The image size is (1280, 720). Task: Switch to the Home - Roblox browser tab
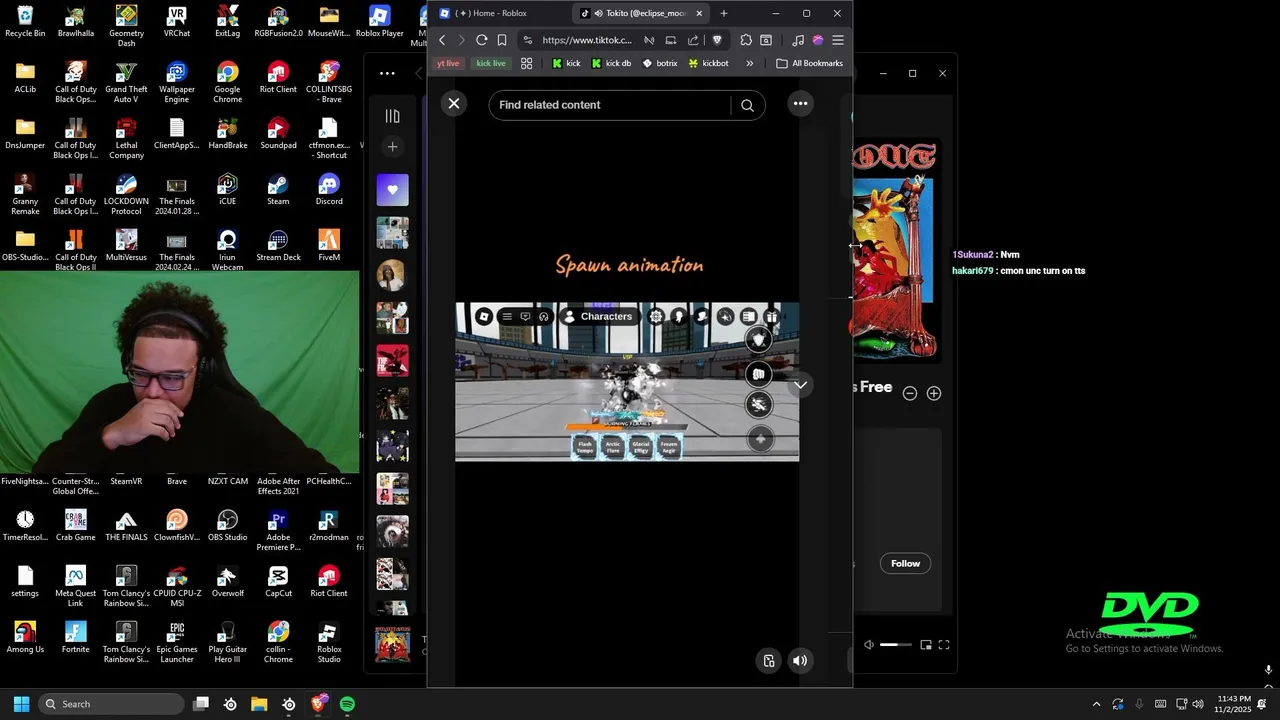coord(497,13)
